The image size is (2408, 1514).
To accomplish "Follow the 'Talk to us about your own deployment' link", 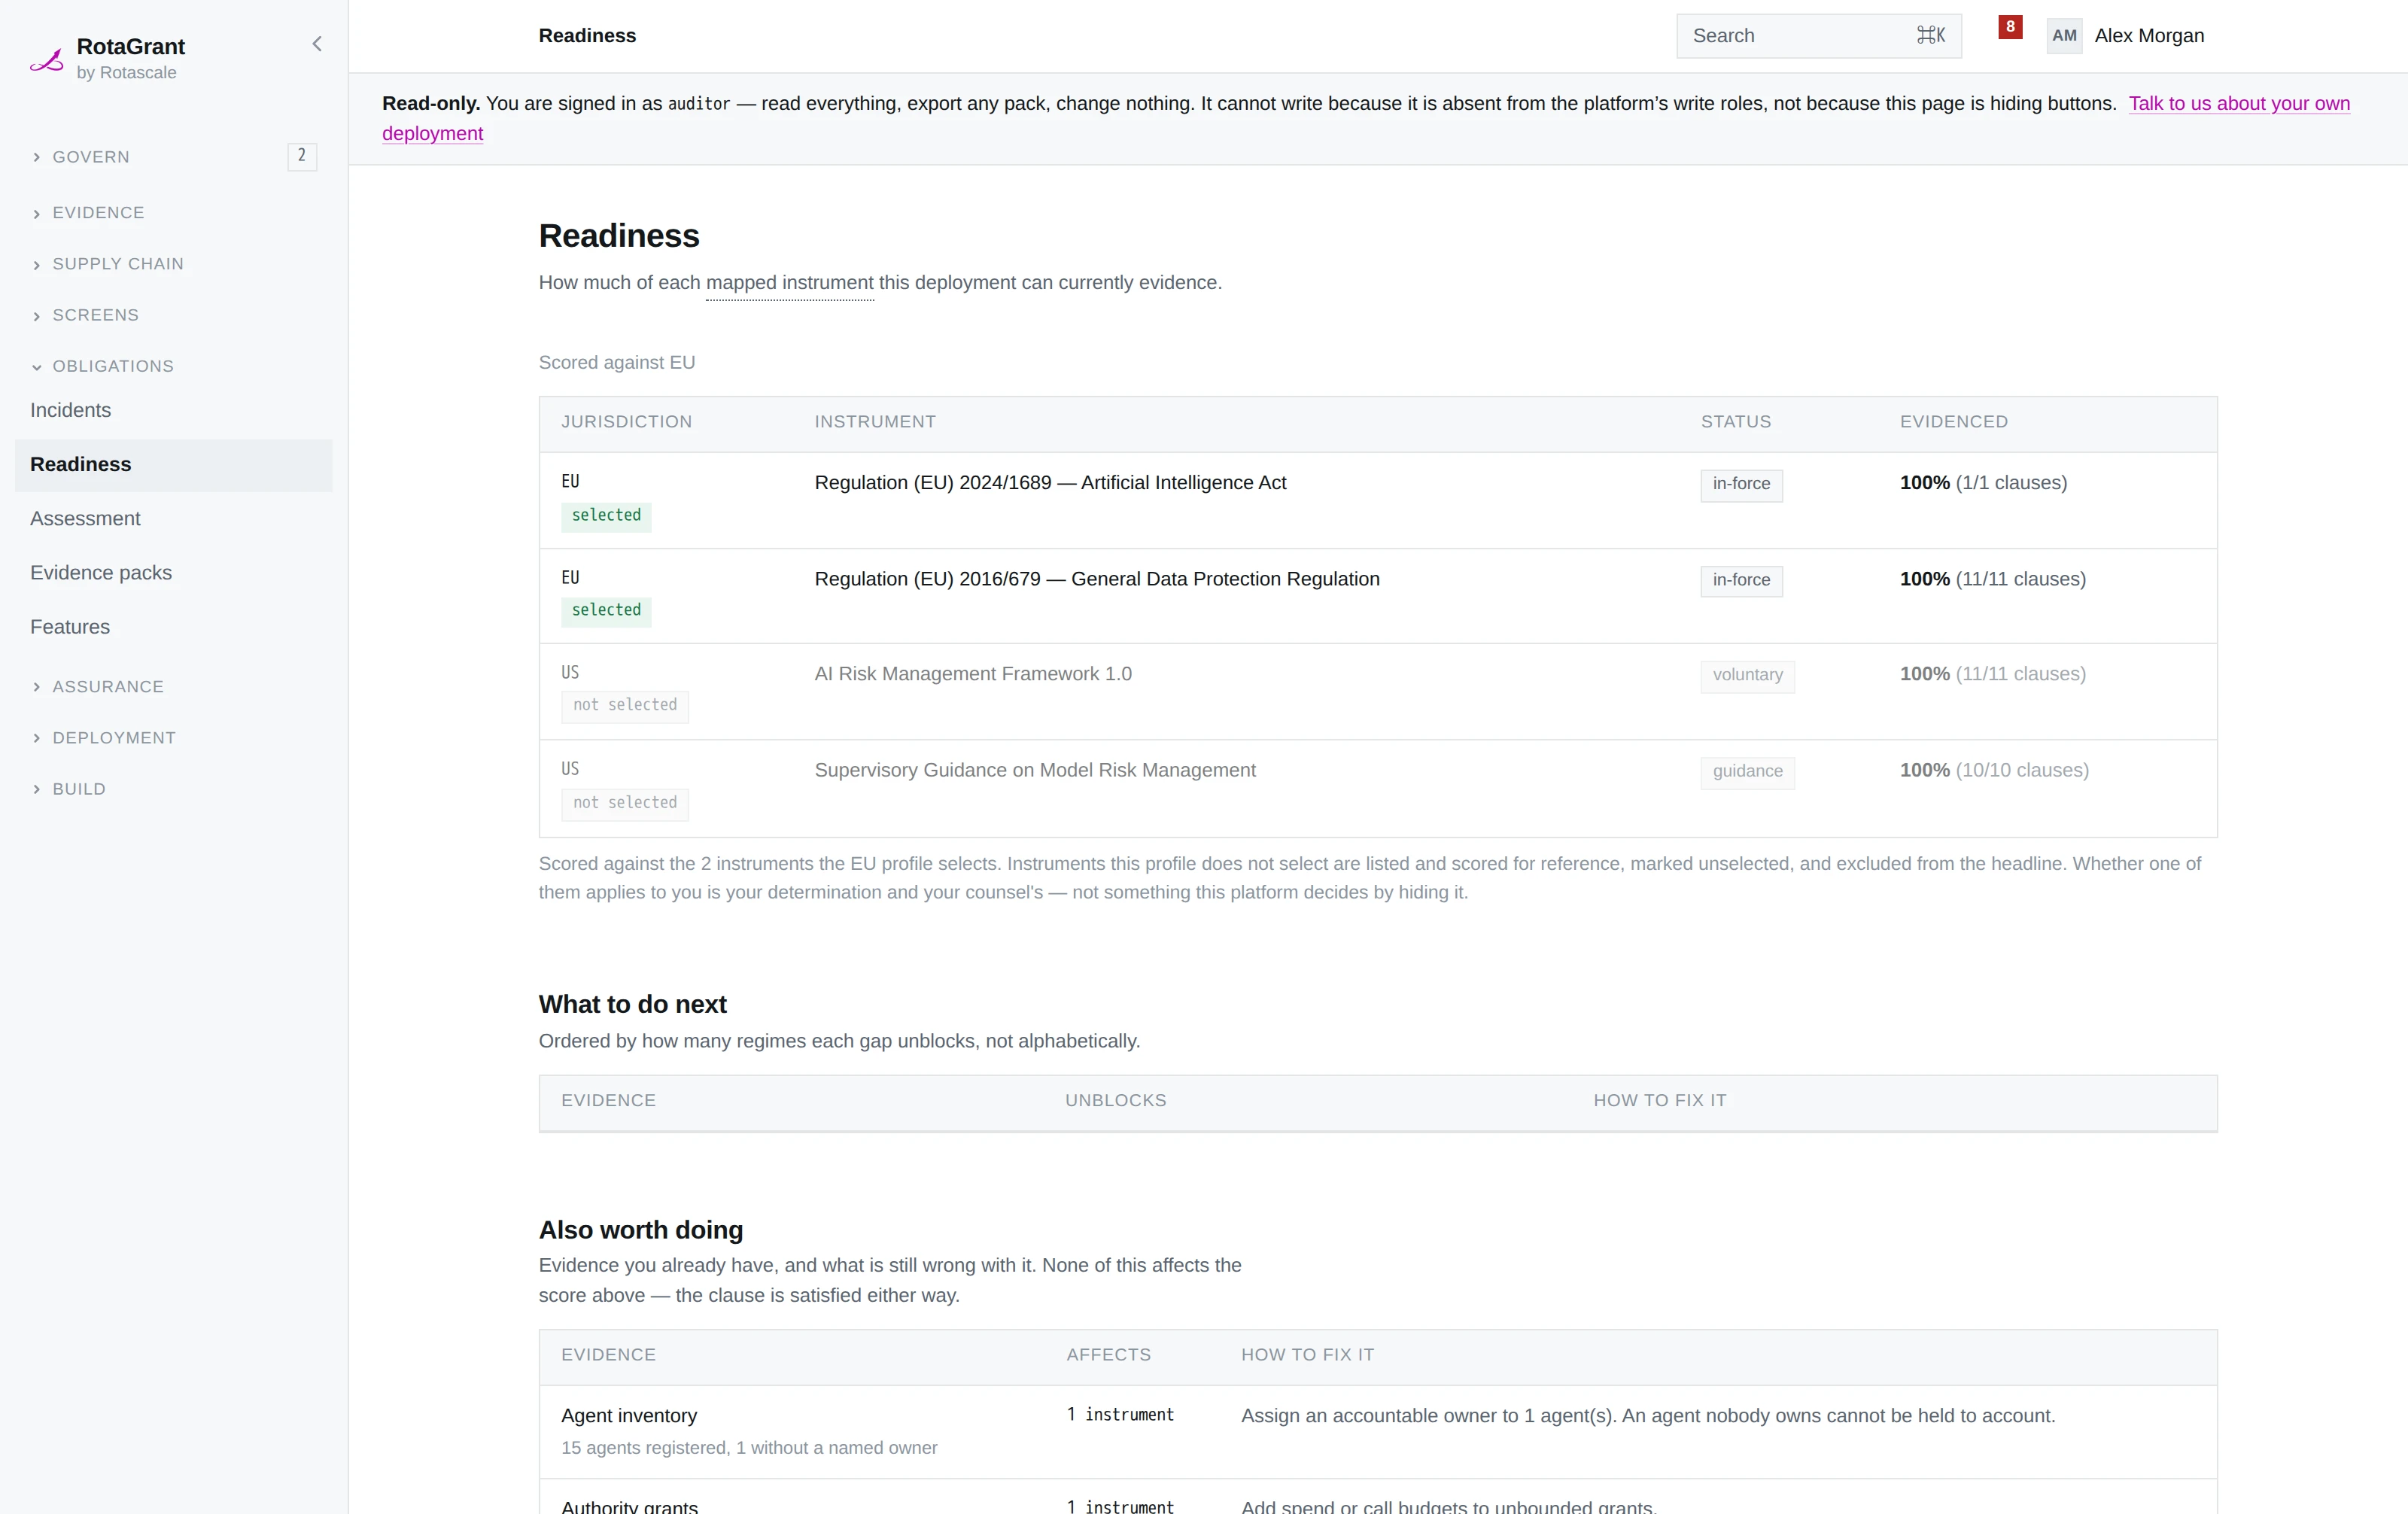I will coord(2239,103).
